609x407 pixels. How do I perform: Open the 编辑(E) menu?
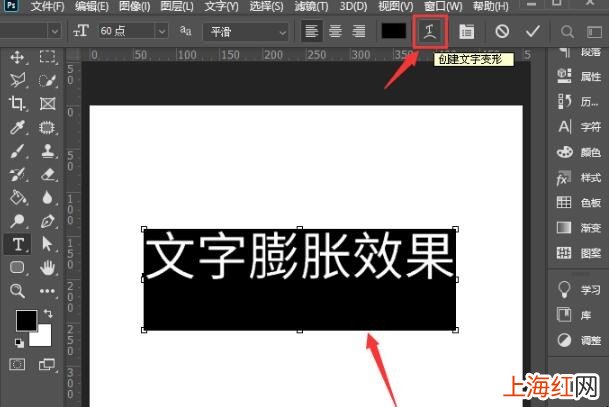coord(92,7)
